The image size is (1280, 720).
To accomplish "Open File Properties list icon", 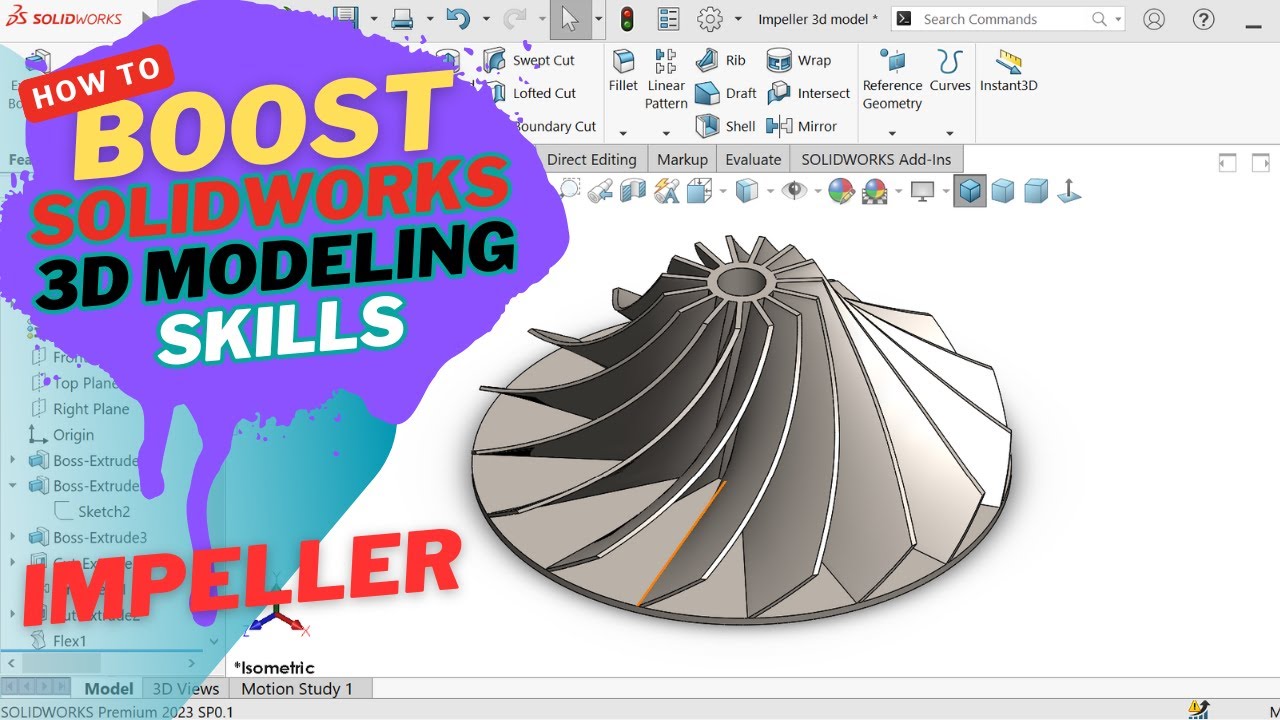I will tap(668, 19).
